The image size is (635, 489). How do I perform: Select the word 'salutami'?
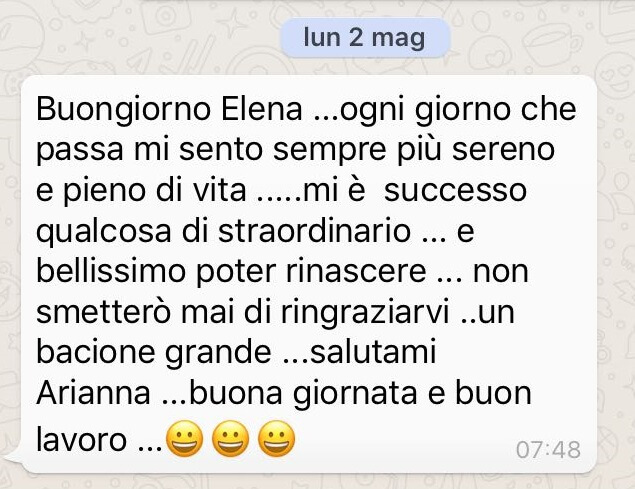click(373, 352)
